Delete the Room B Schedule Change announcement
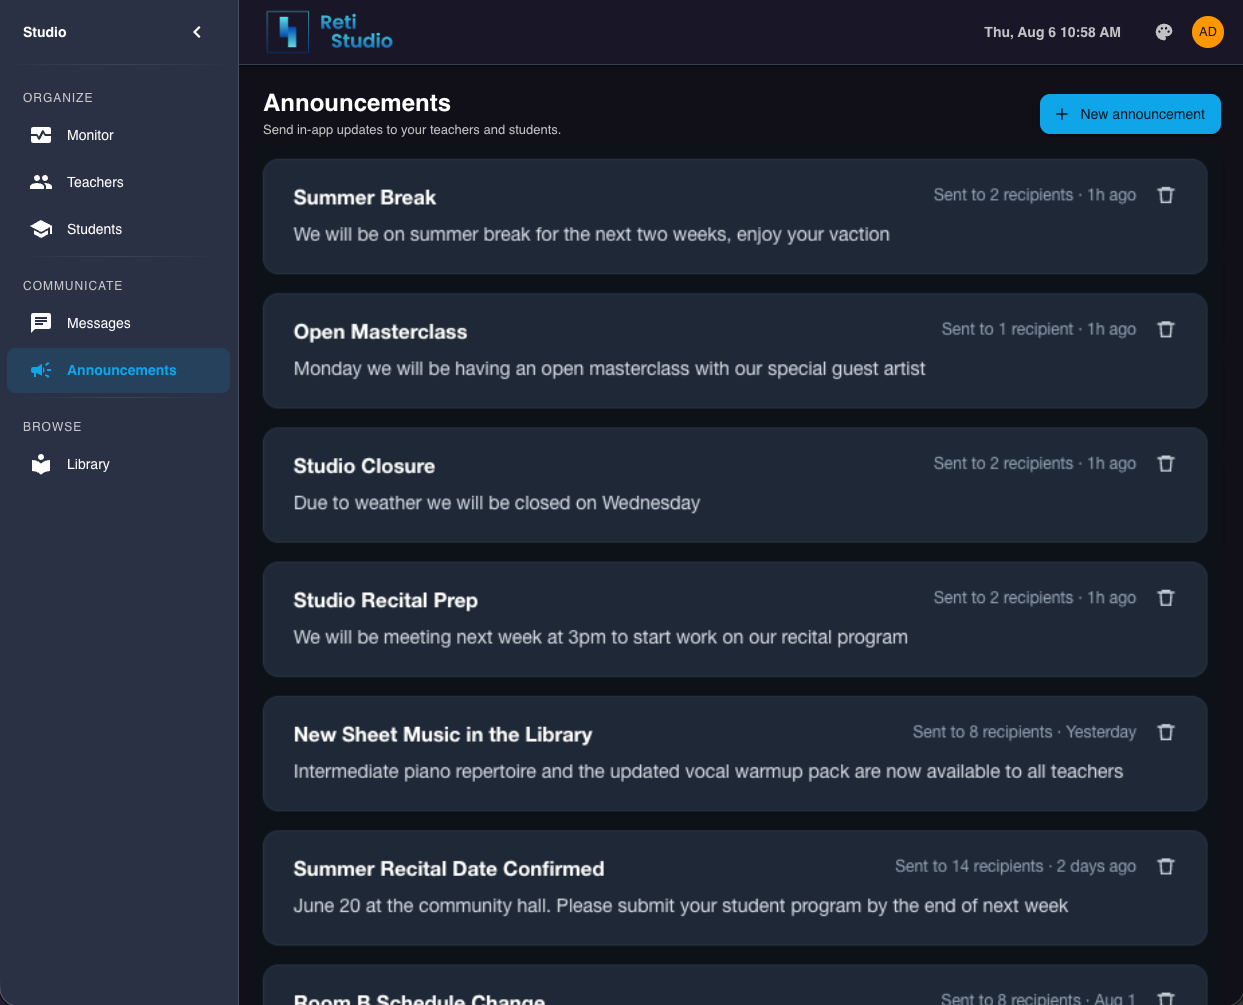 pyautogui.click(x=1166, y=998)
